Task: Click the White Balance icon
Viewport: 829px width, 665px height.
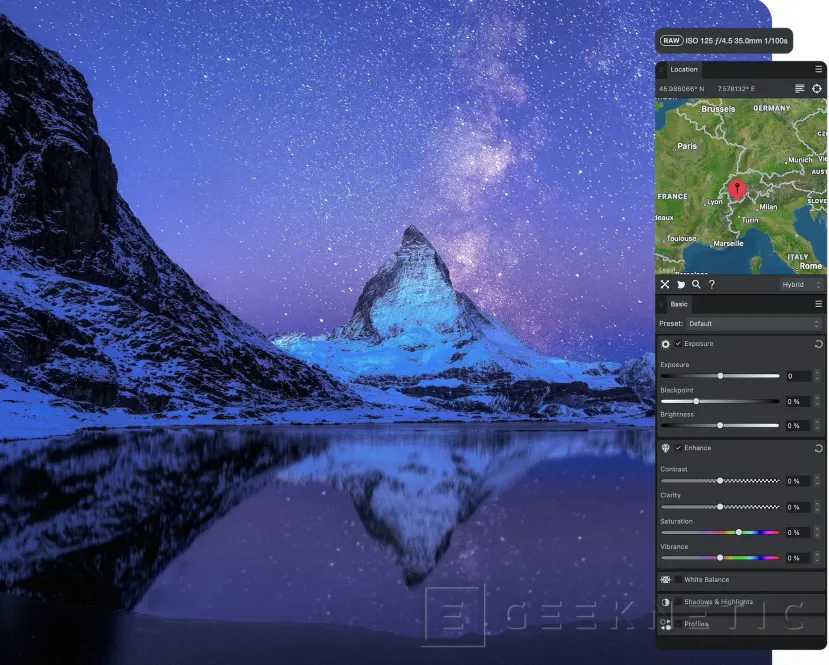Action: (x=666, y=580)
